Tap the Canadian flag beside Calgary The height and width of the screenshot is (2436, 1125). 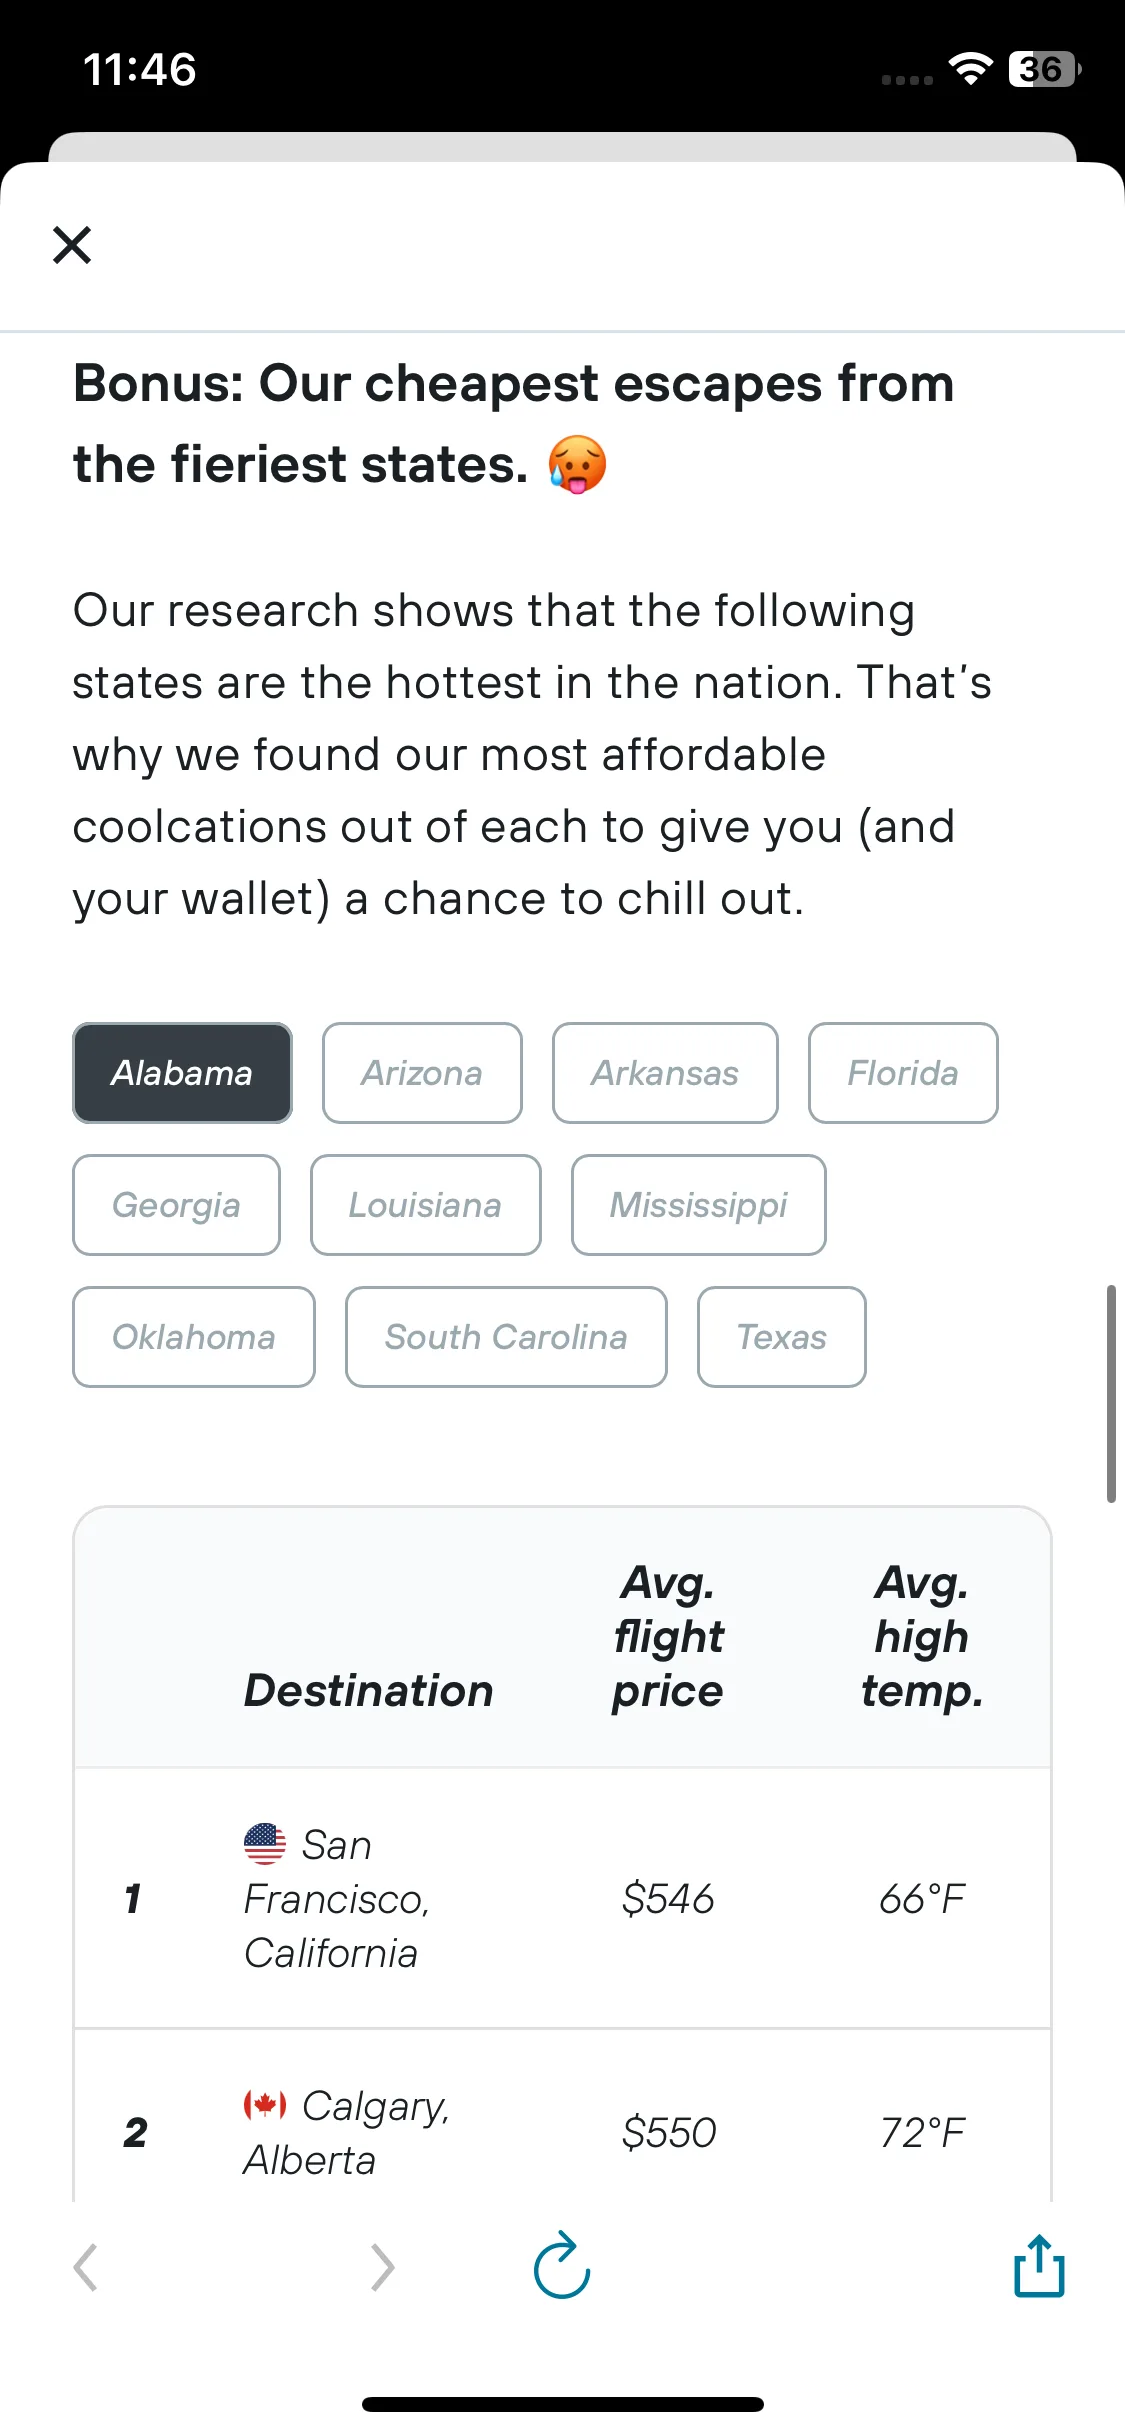click(265, 2105)
